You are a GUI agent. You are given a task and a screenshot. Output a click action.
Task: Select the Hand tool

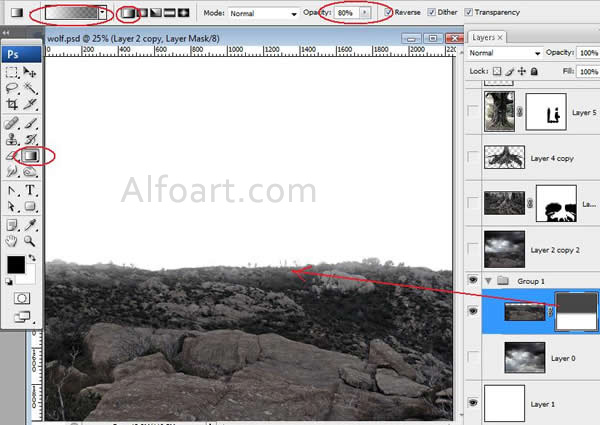[x=12, y=240]
